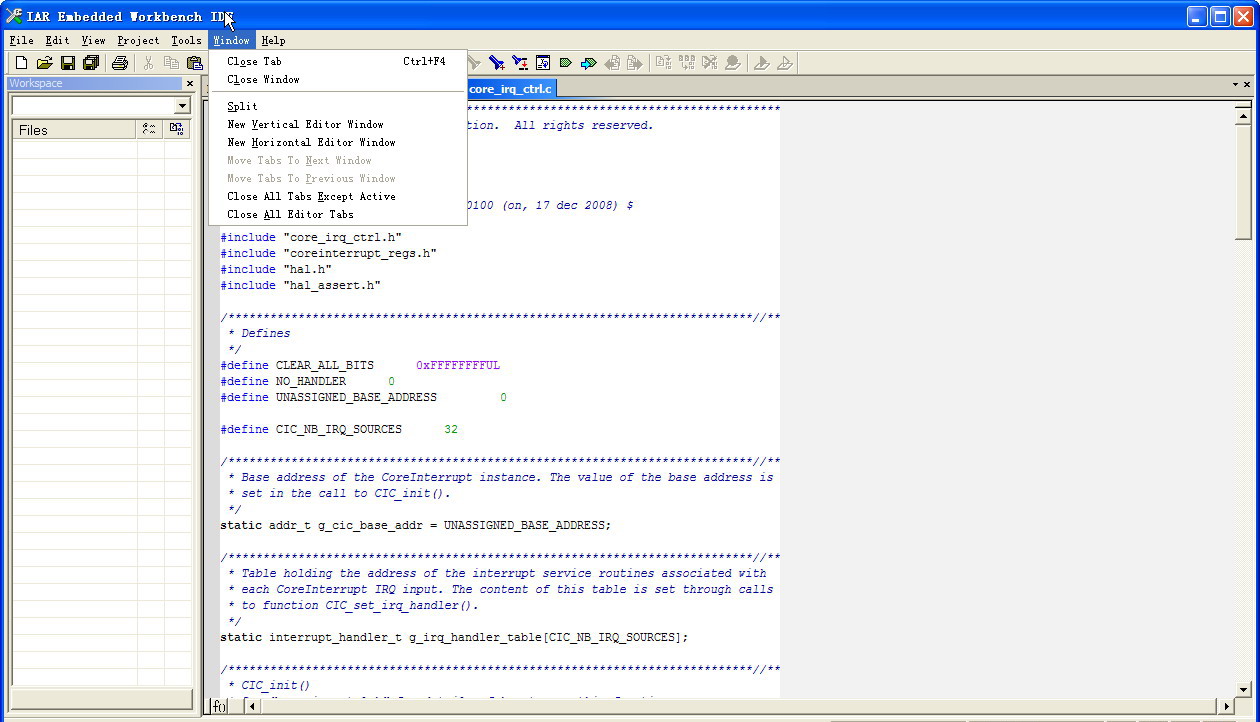Start Debug without Downloading

[785, 63]
